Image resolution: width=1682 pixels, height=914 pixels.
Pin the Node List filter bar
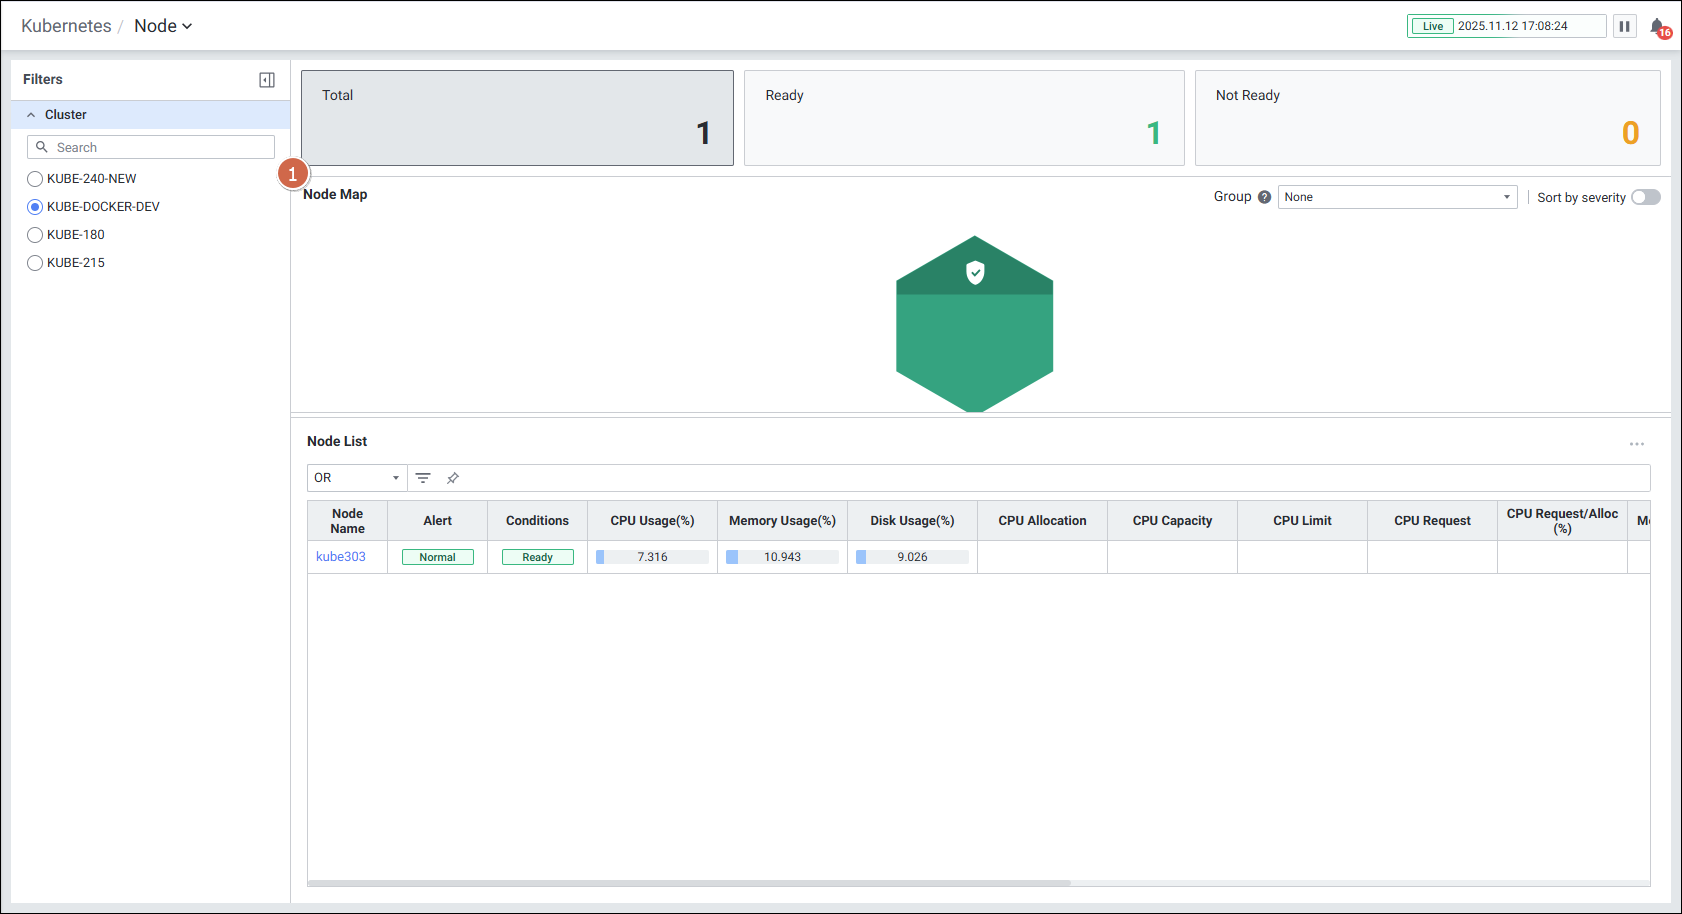[452, 478]
